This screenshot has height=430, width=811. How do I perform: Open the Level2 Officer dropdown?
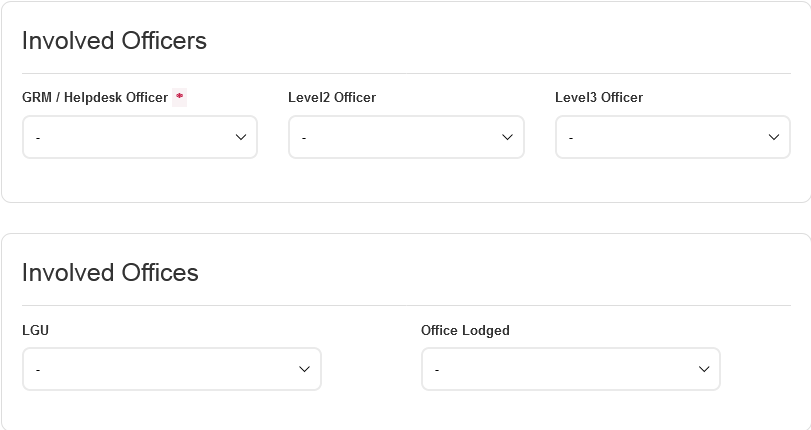click(x=405, y=137)
